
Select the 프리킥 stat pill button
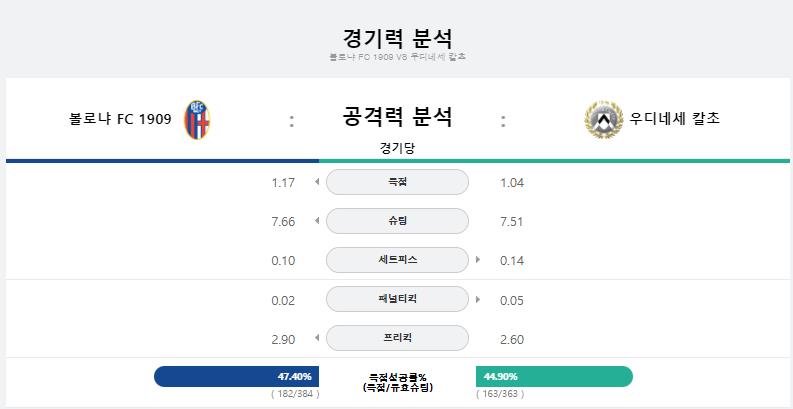(398, 338)
